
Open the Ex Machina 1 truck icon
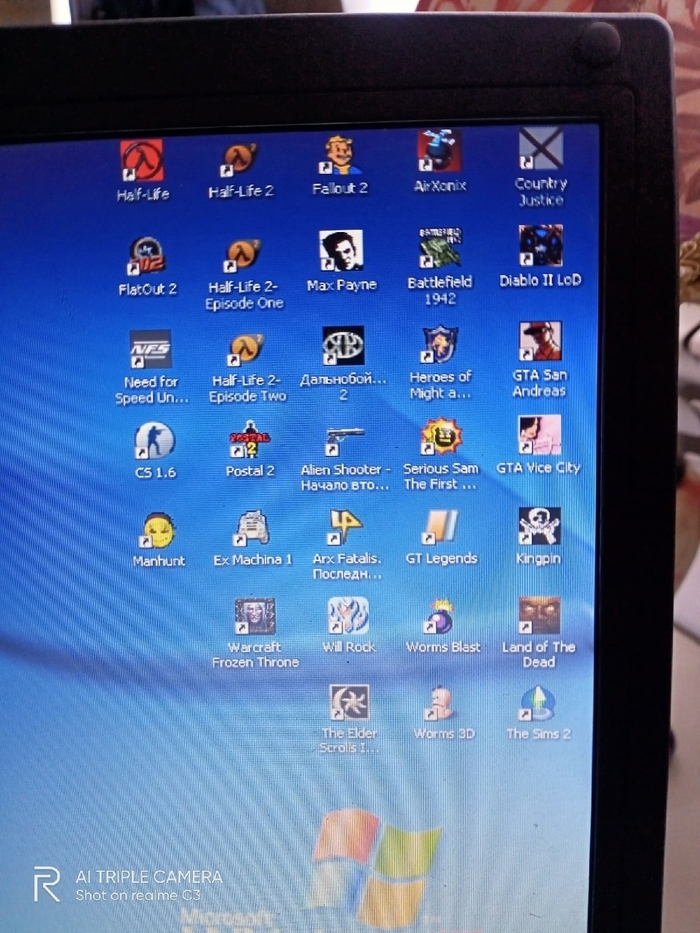pos(252,528)
